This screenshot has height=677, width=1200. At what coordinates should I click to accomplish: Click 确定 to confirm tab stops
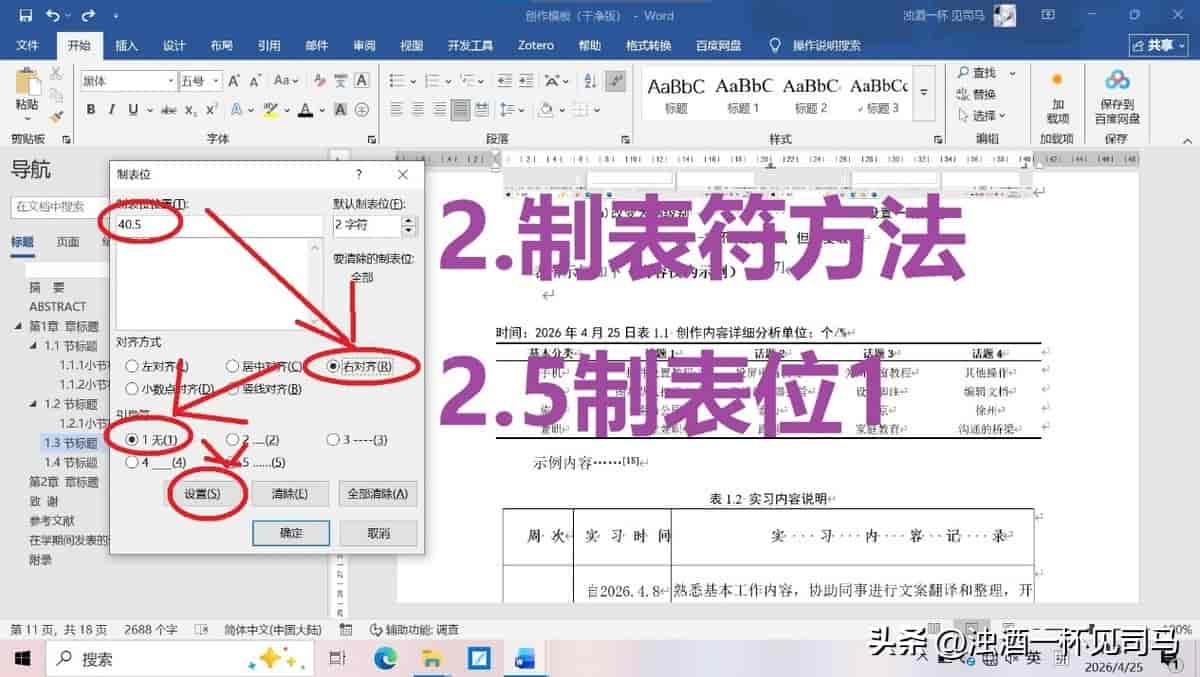click(291, 533)
